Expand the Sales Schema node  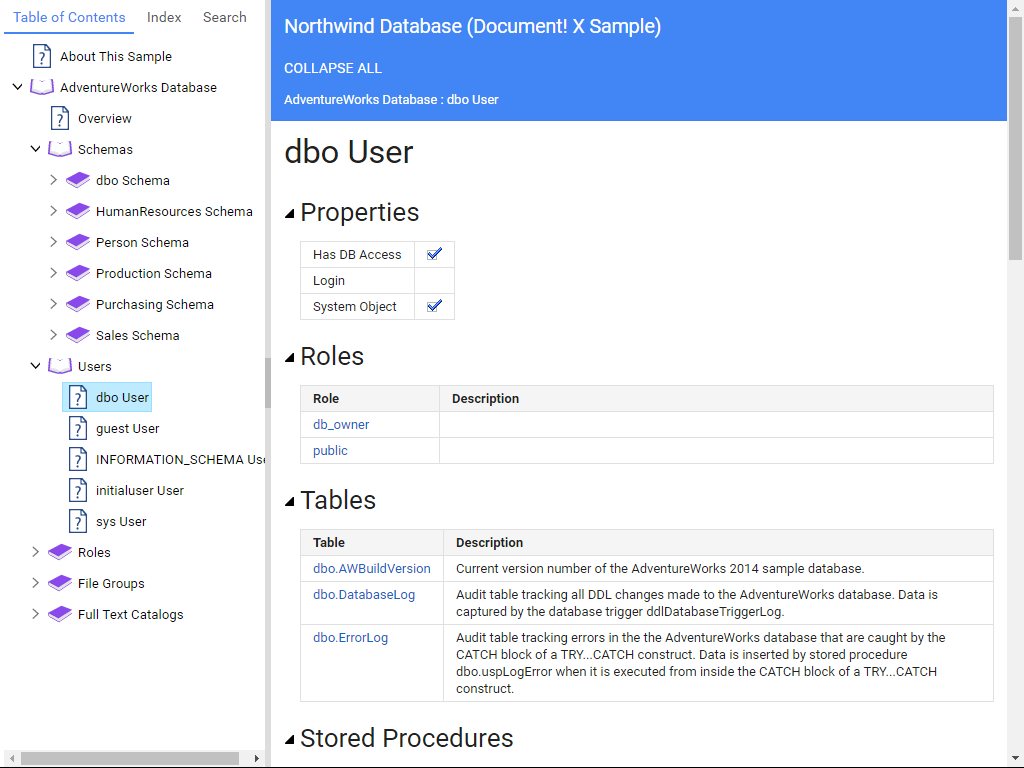[x=54, y=335]
